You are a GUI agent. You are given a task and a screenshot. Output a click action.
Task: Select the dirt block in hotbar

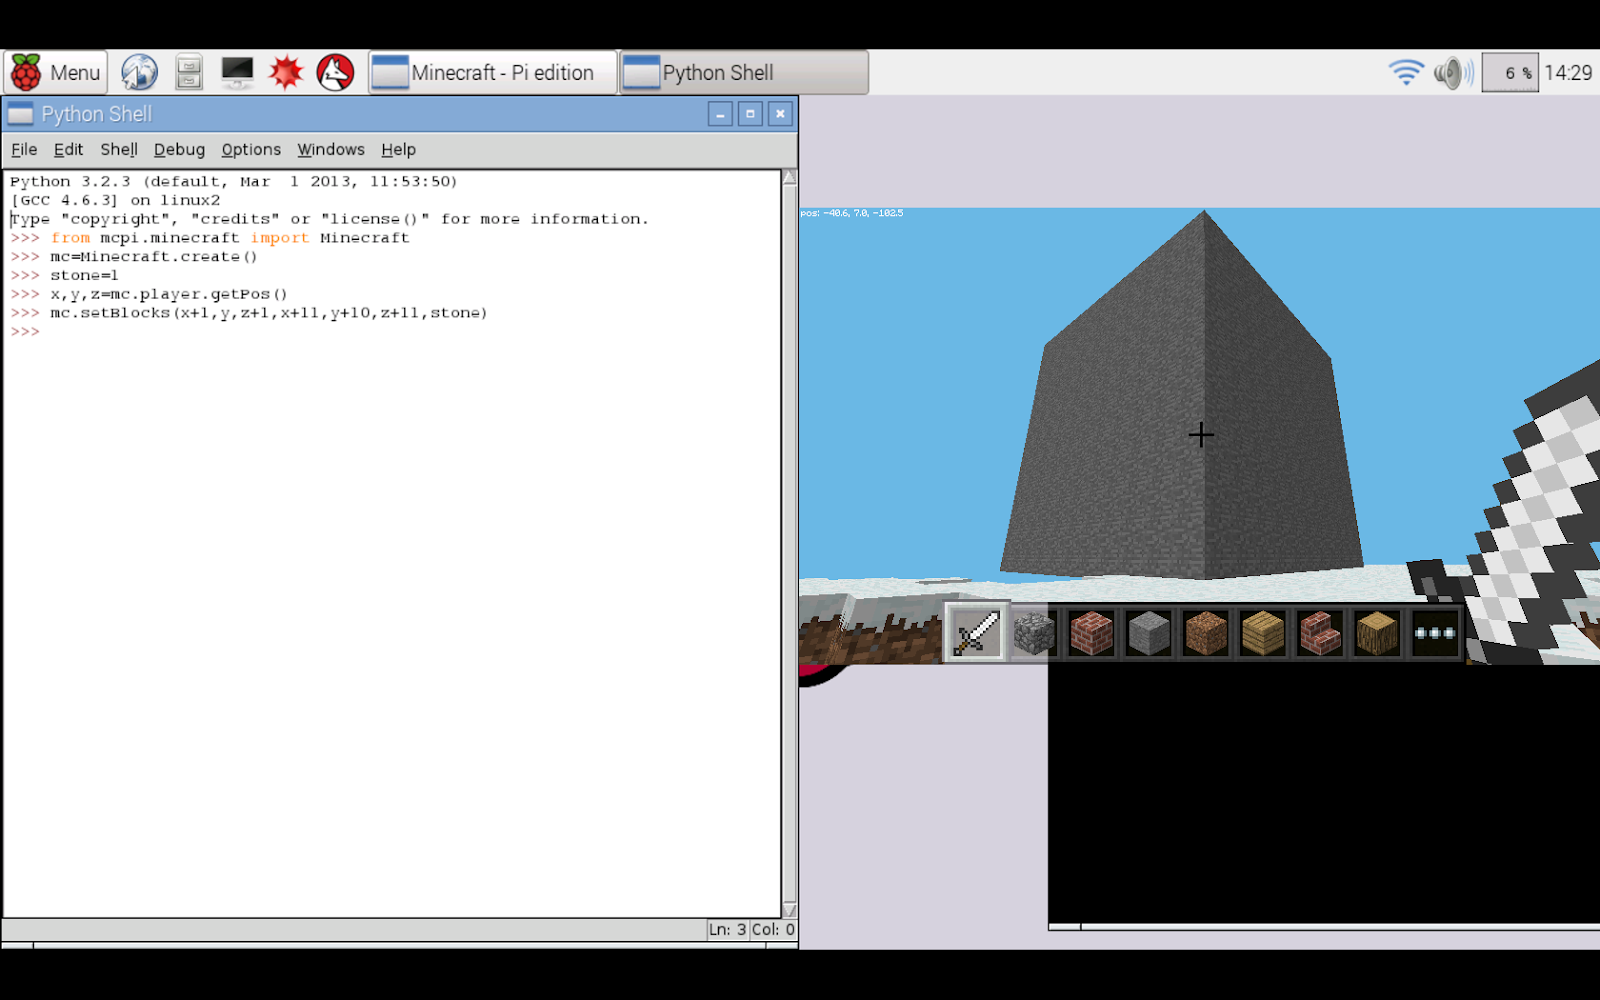(1205, 633)
